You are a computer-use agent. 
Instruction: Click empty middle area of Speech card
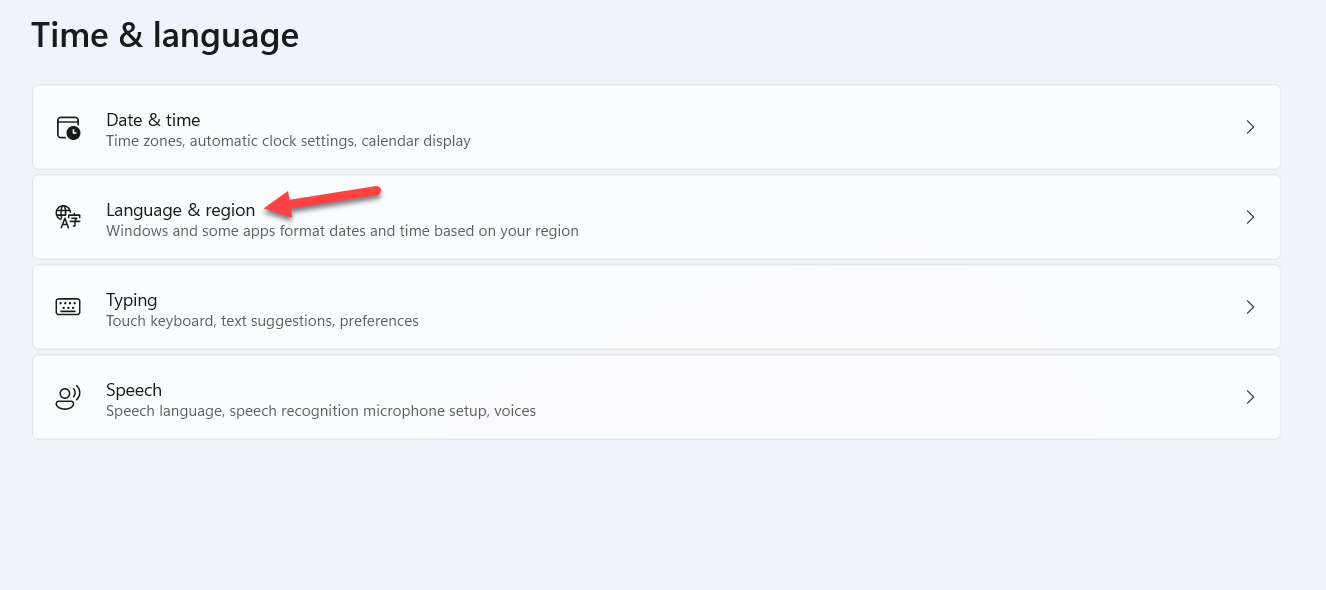(x=800, y=397)
